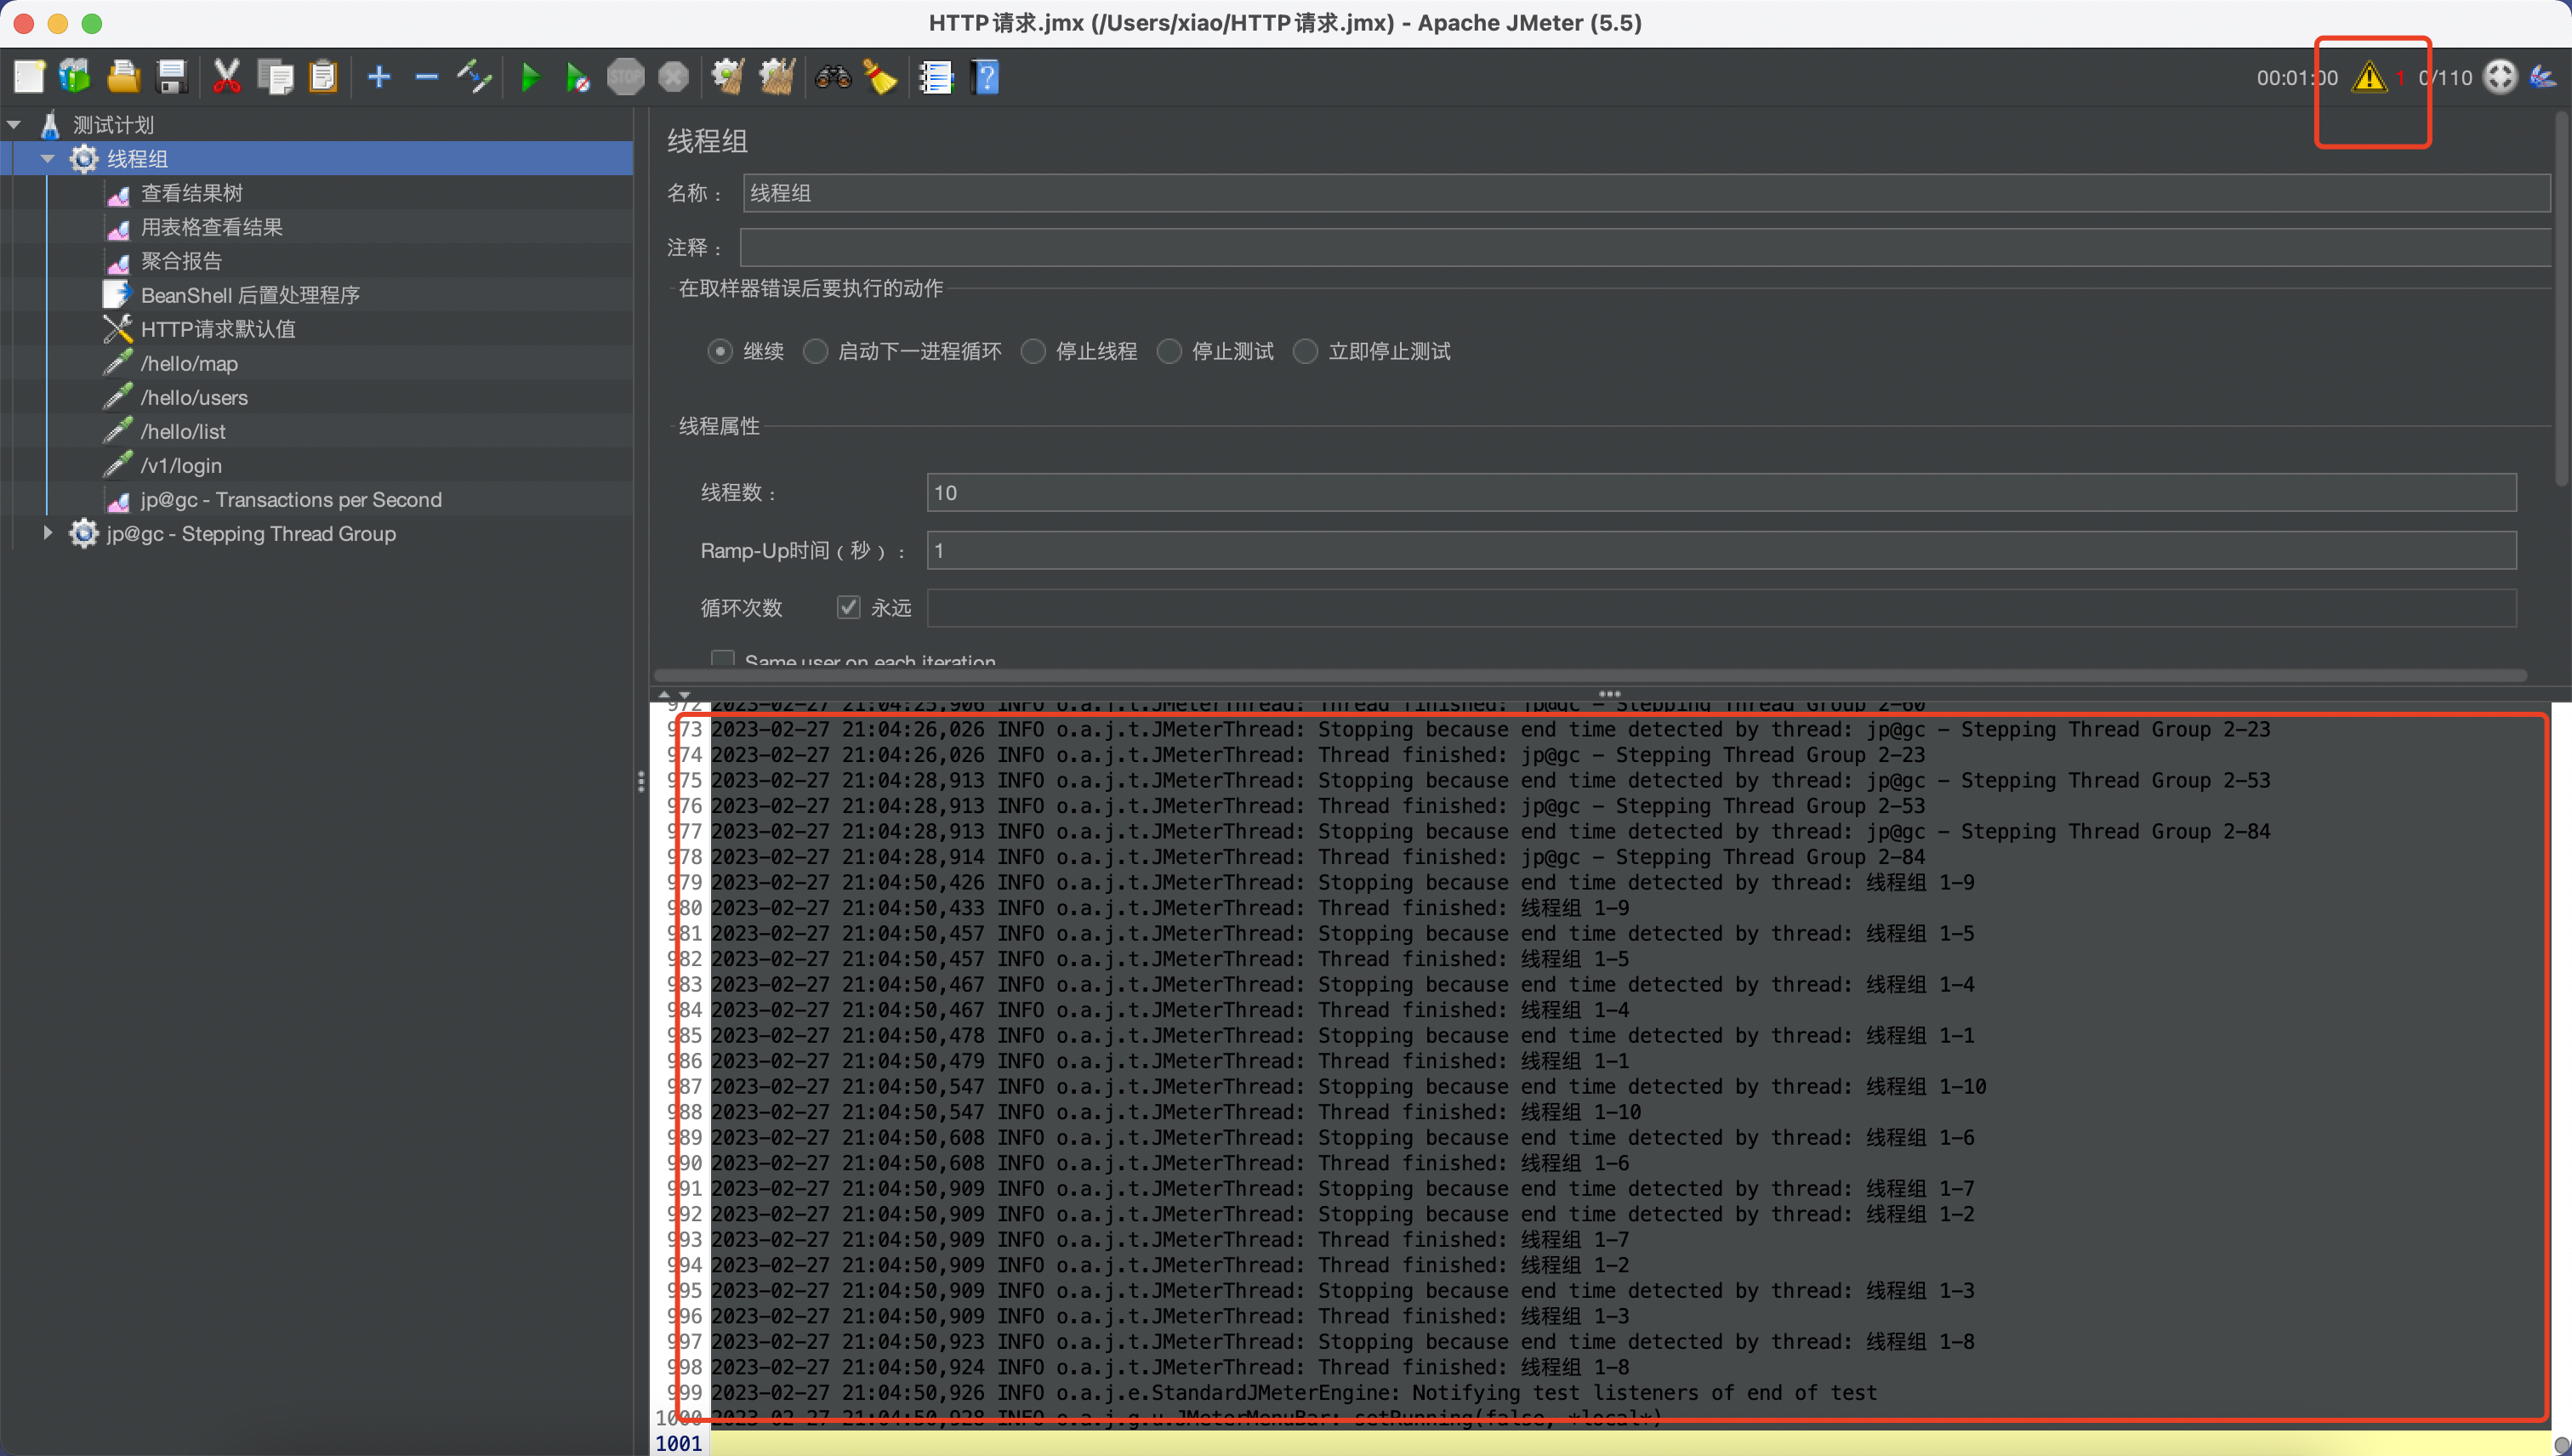This screenshot has height=1456, width=2572.
Task: Select 查看结果树 in the tree
Action: 192,193
